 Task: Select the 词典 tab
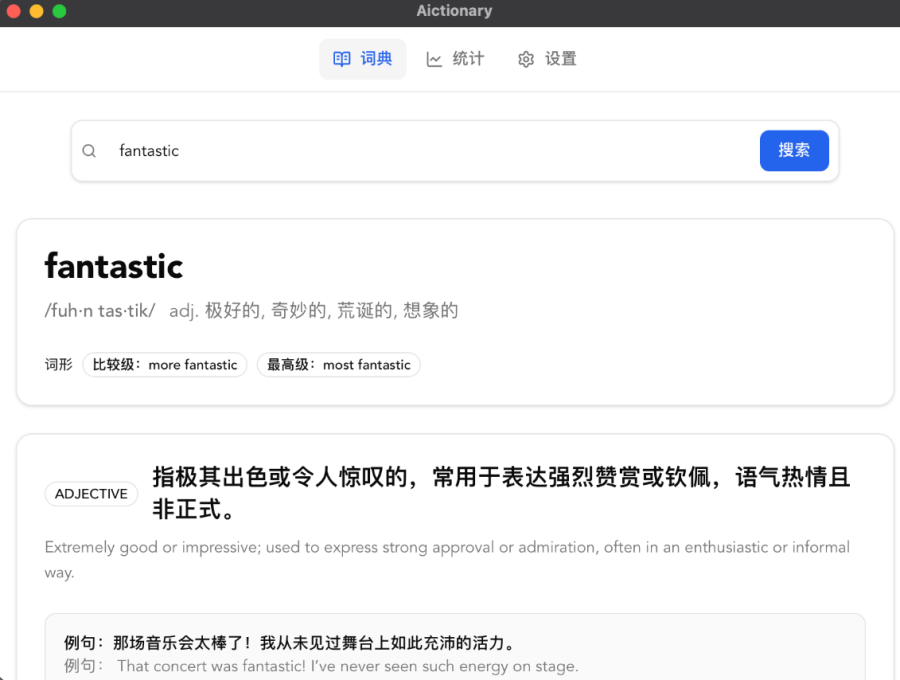[362, 58]
